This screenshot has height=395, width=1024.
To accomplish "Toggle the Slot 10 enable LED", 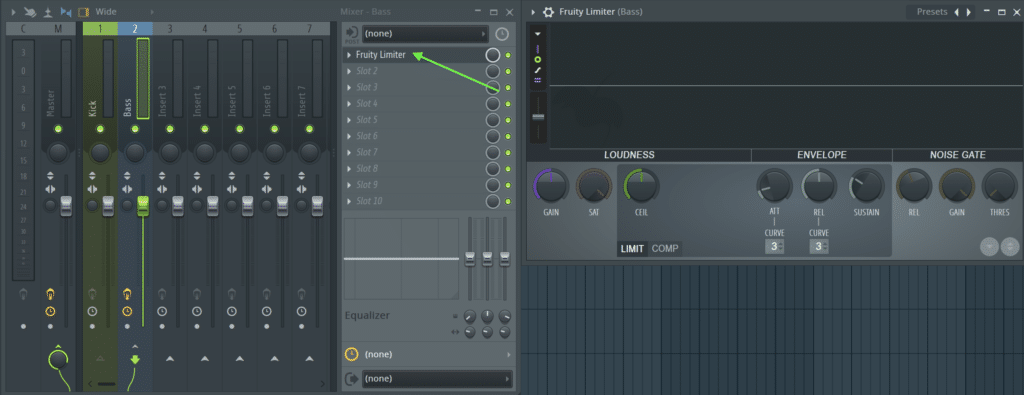I will pos(508,201).
